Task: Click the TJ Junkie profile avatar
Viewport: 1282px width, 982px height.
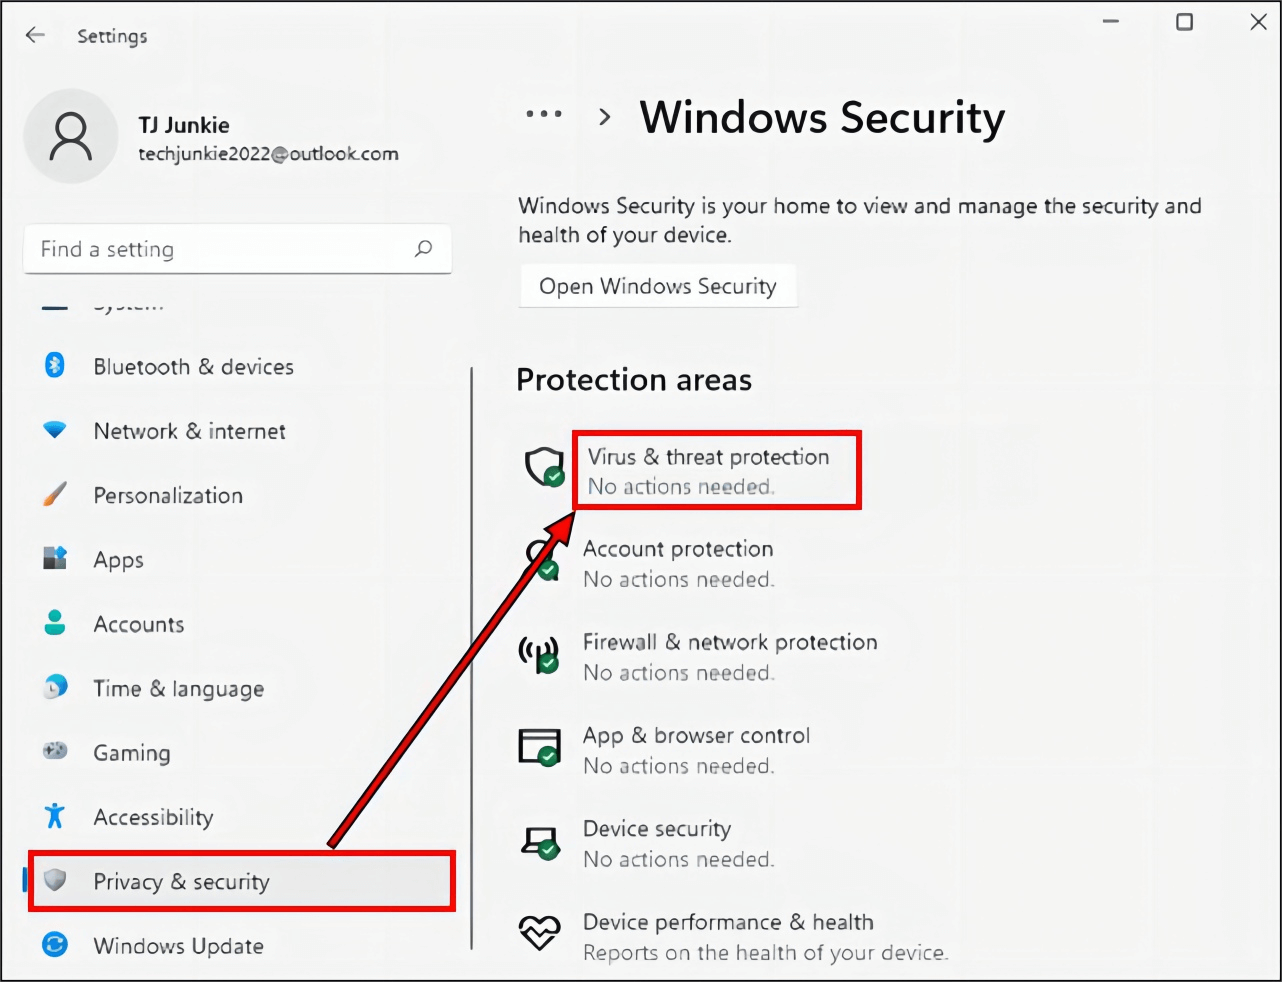Action: tap(71, 136)
